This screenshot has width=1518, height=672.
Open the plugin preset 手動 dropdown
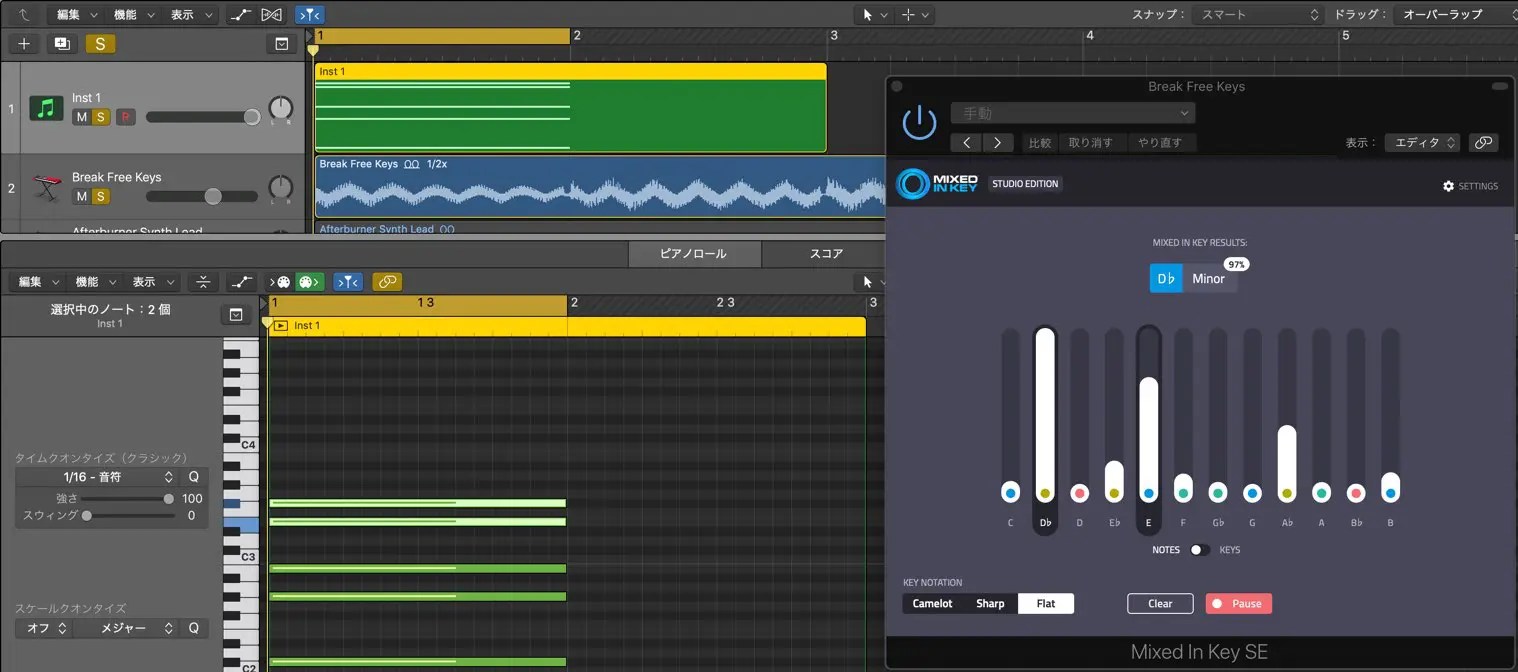click(x=1072, y=112)
